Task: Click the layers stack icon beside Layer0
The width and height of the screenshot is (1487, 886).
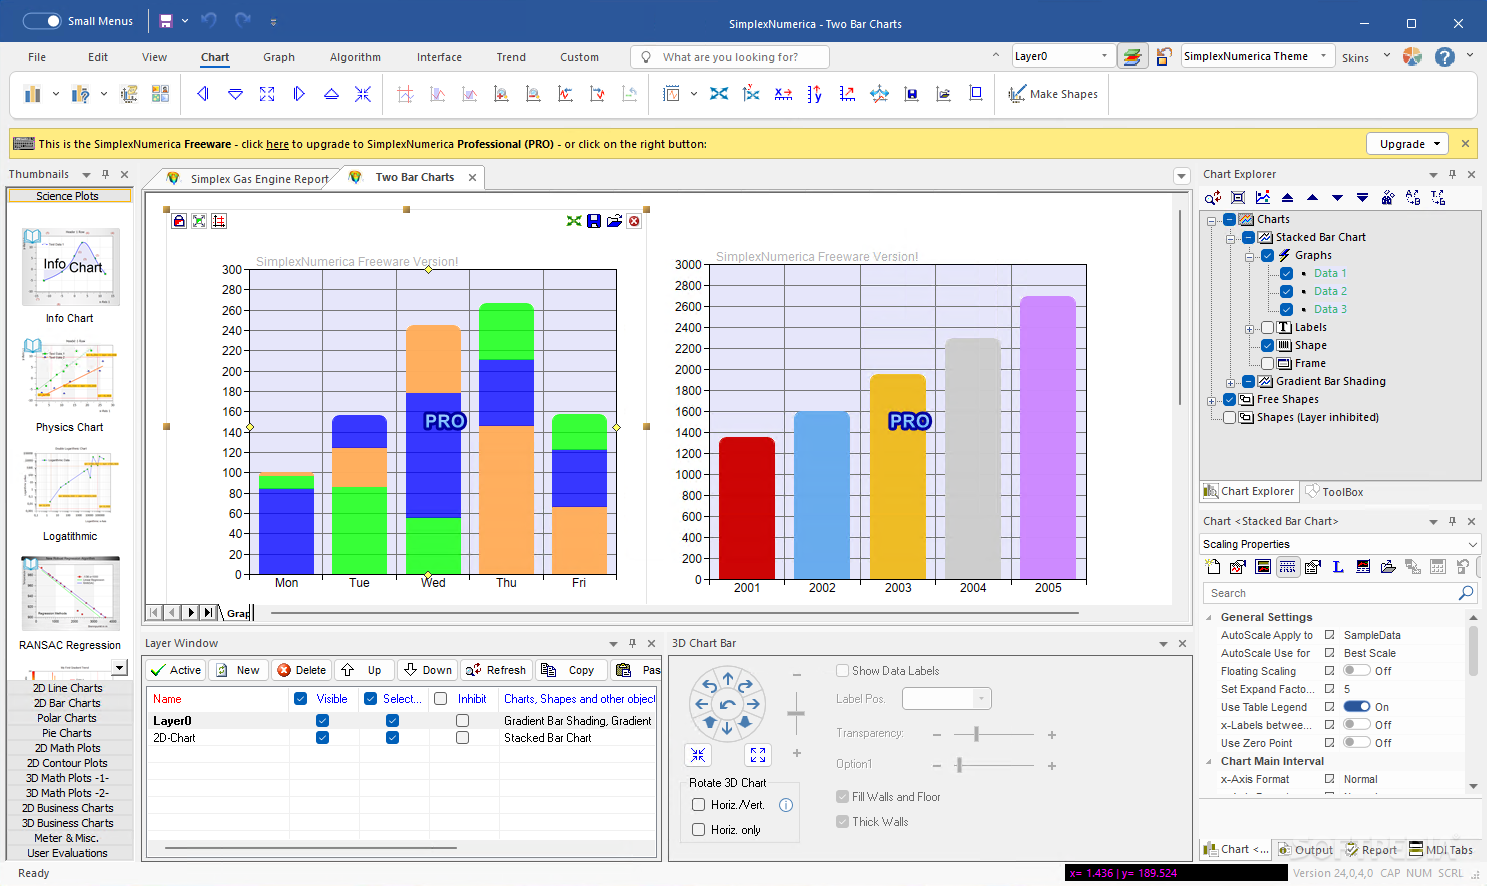Action: pyautogui.click(x=1132, y=57)
